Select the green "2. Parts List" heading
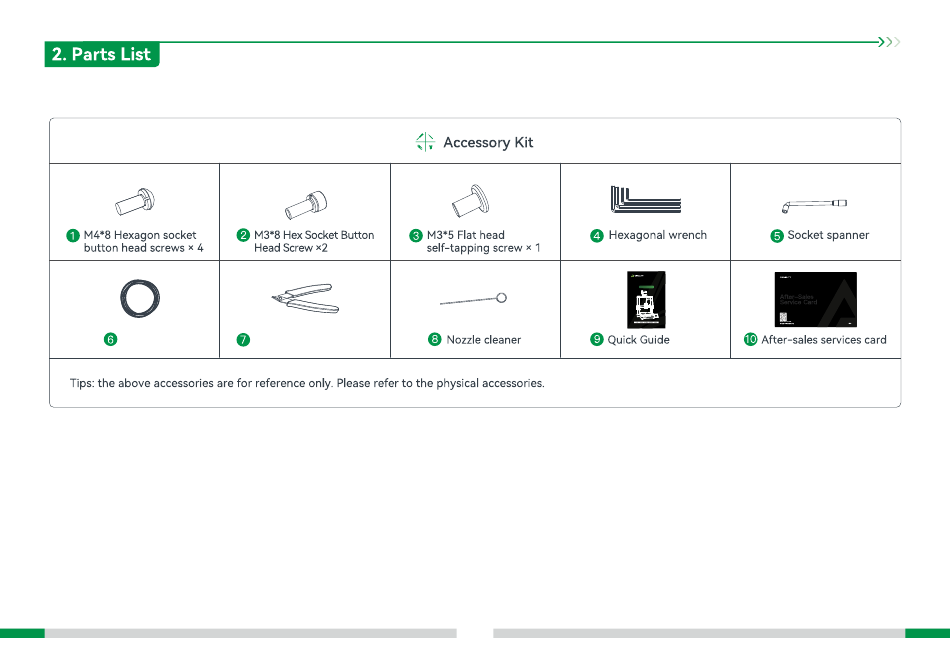 (102, 54)
